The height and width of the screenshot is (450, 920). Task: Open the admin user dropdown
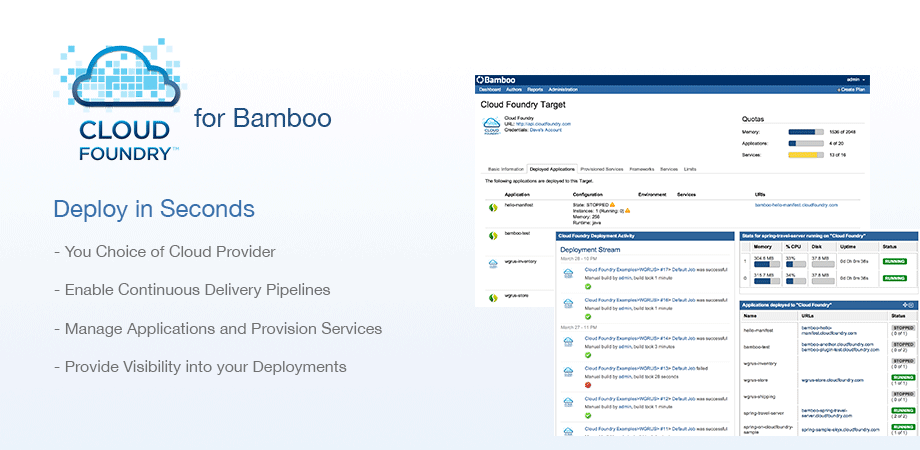click(x=856, y=79)
